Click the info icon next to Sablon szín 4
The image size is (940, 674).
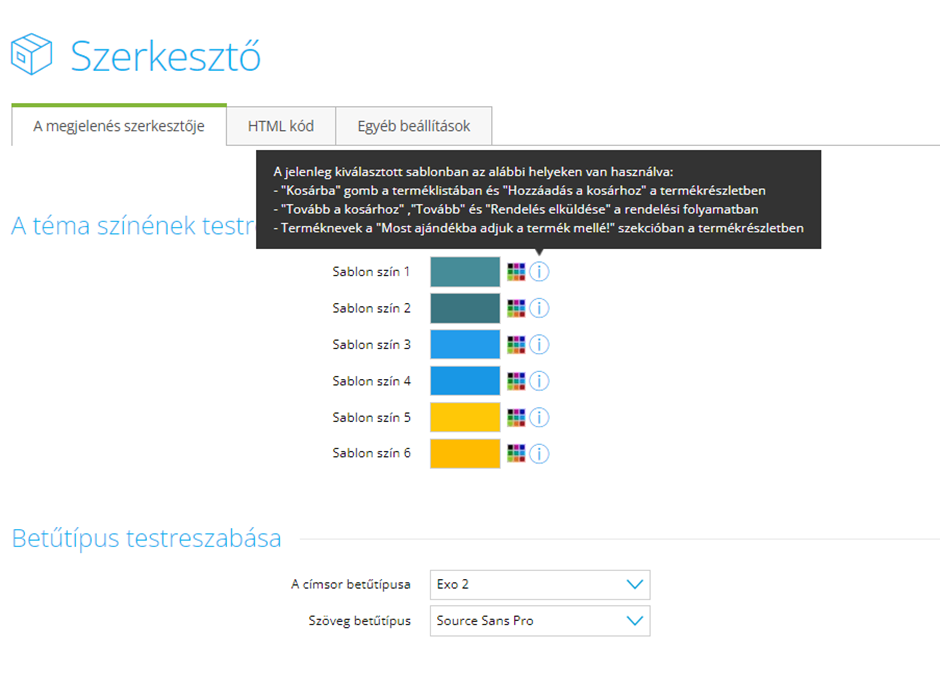[539, 381]
